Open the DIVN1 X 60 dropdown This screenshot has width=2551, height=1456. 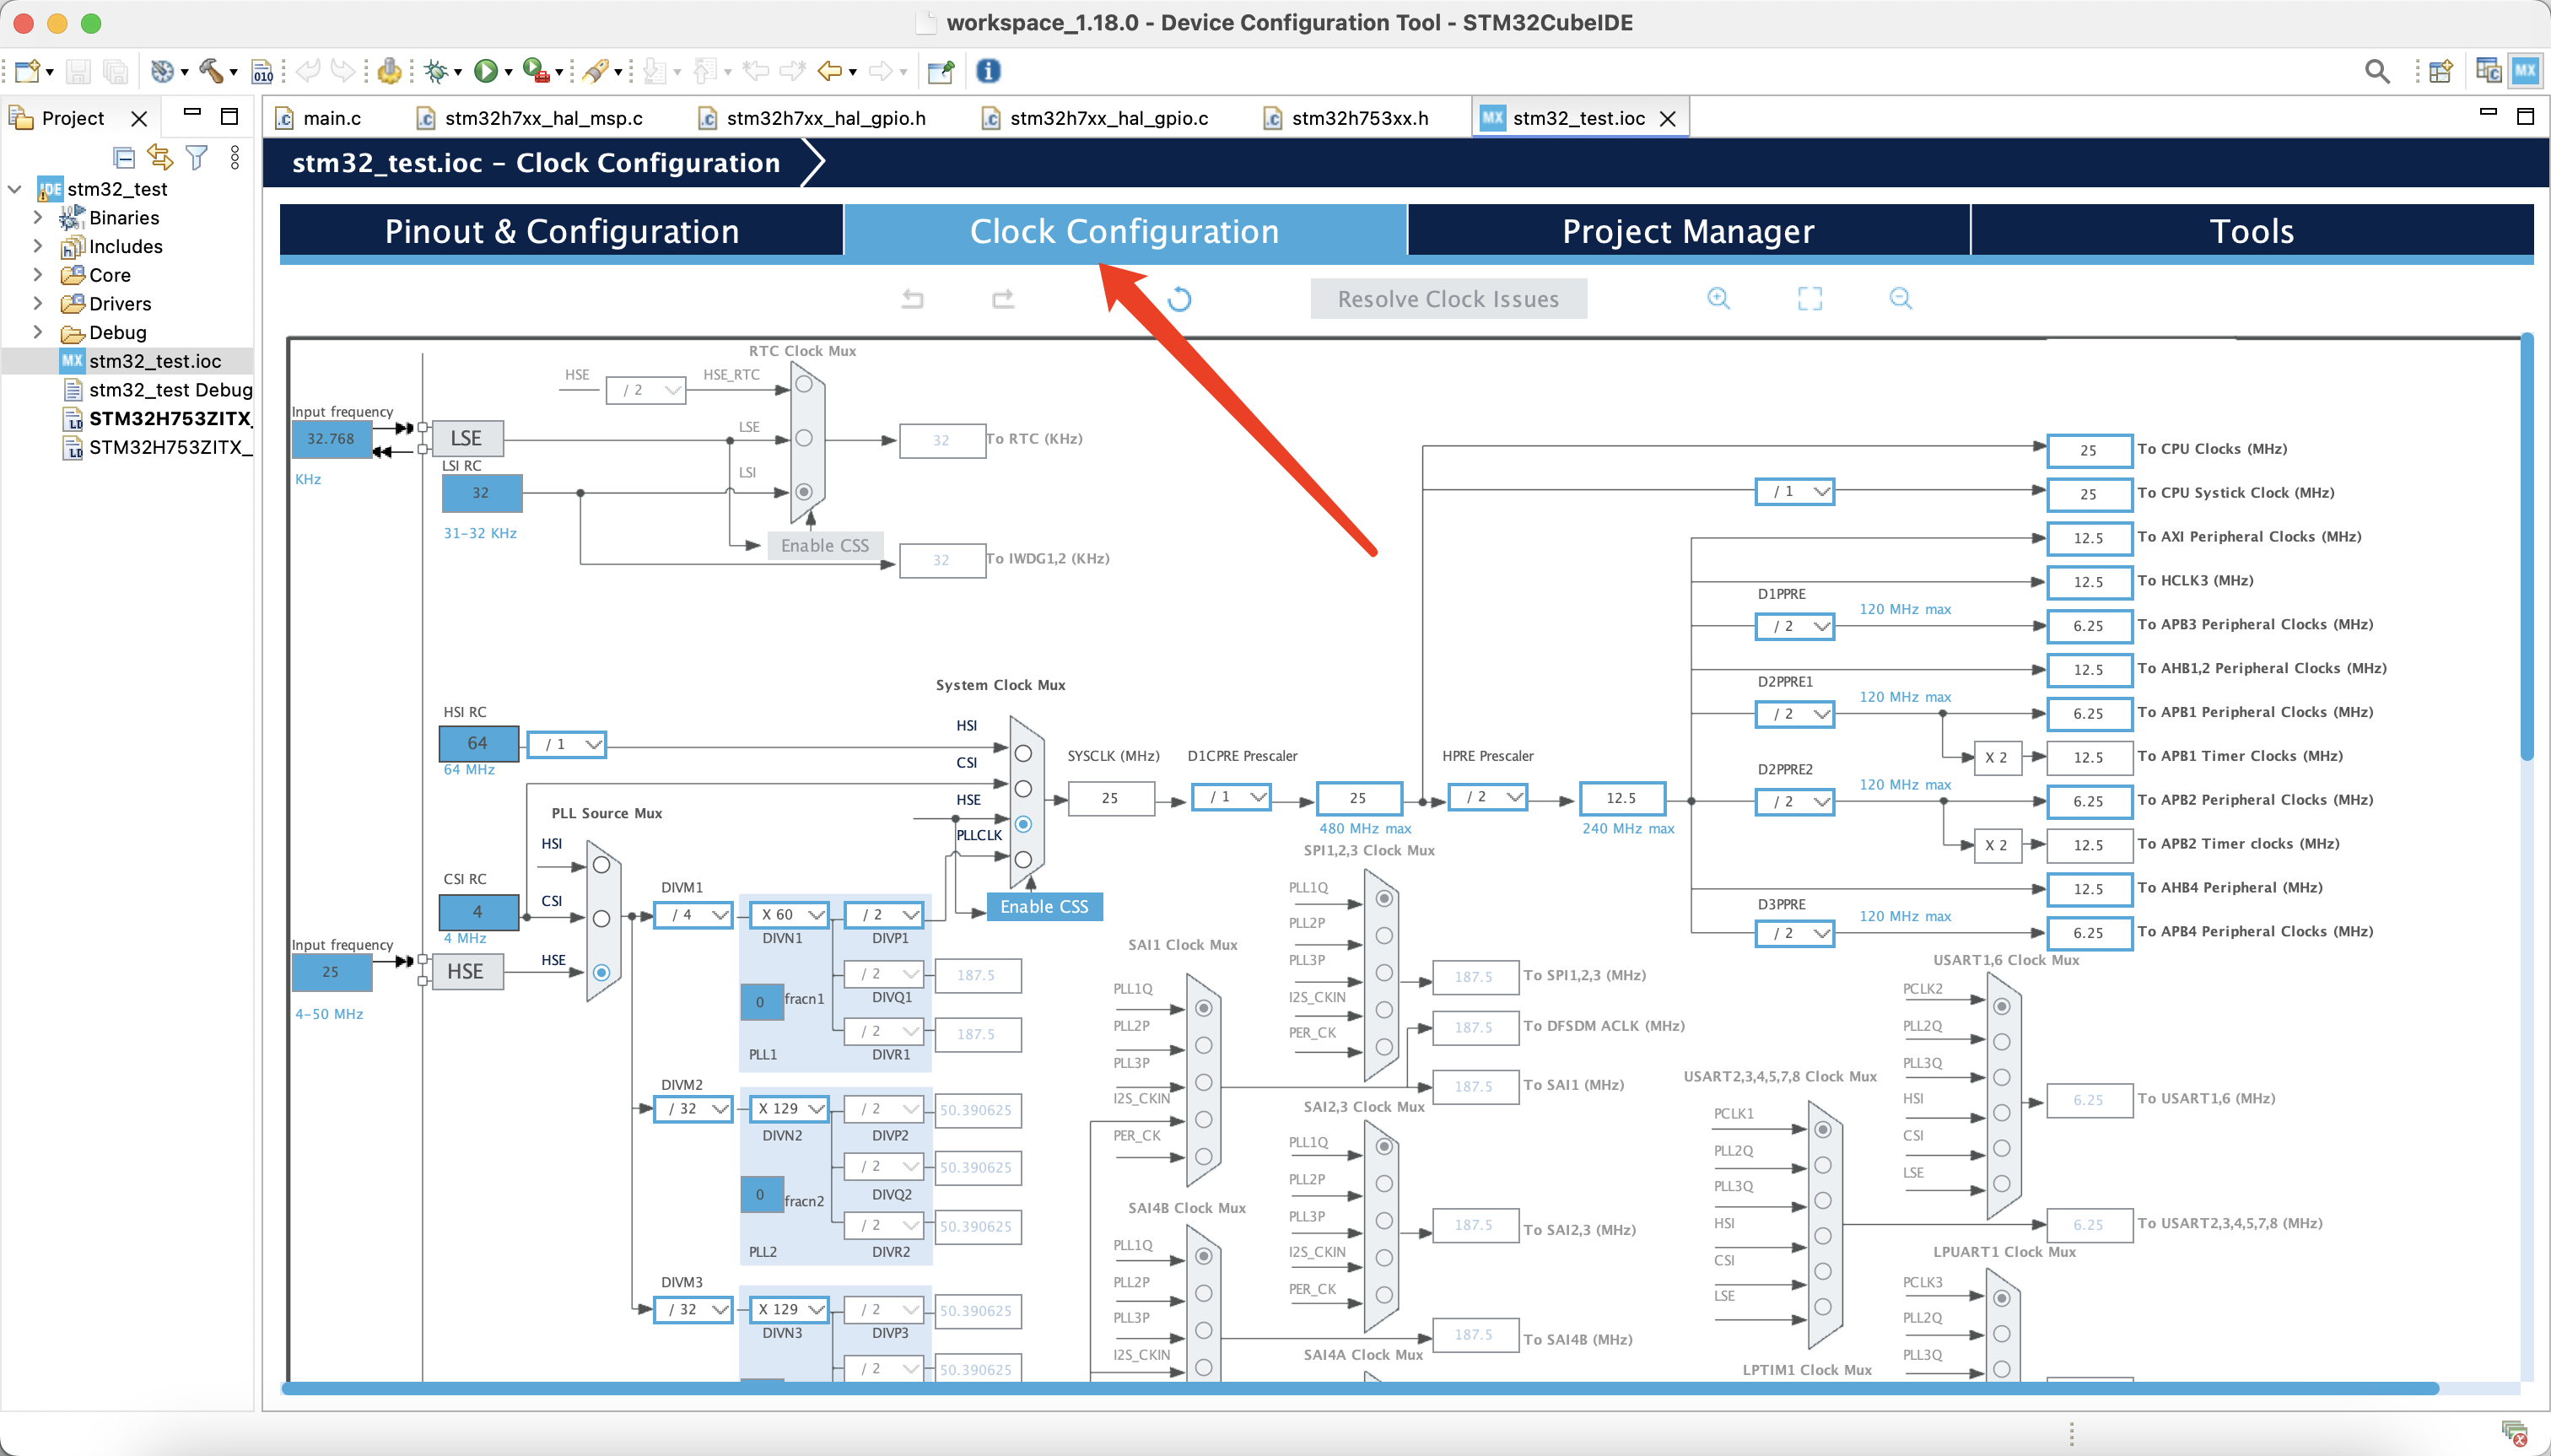(x=790, y=914)
